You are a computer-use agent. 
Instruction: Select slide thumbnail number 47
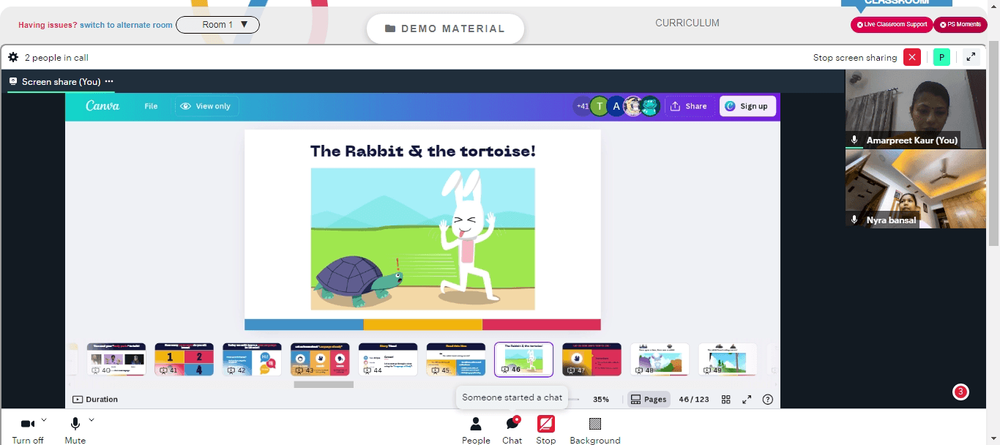(591, 360)
